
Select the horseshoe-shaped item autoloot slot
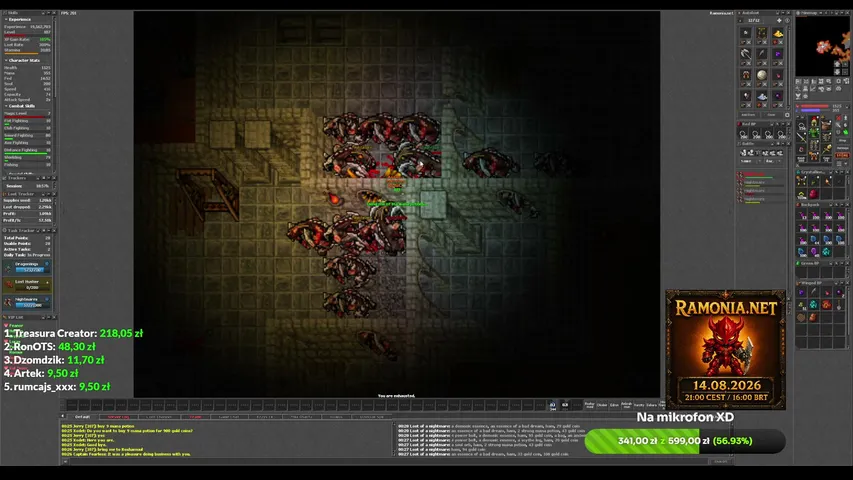(x=746, y=75)
